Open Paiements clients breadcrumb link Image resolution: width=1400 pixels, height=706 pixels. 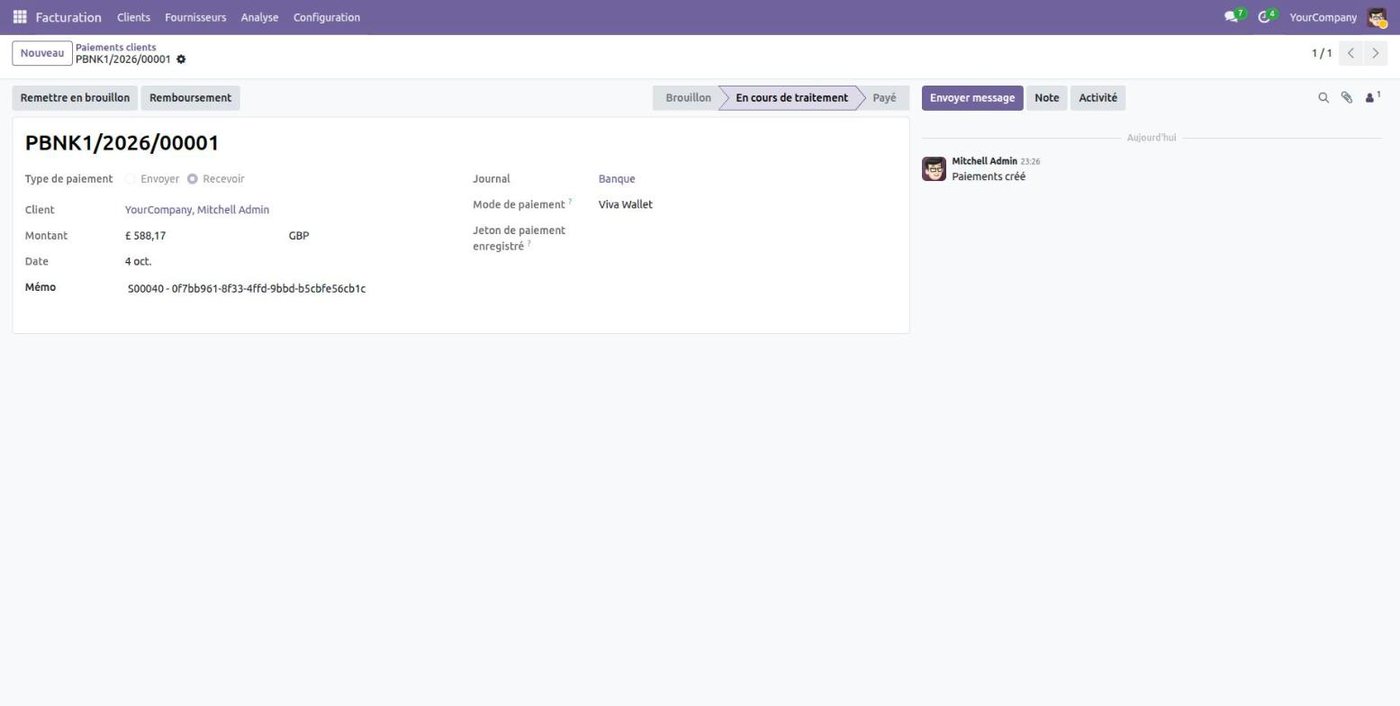116,47
